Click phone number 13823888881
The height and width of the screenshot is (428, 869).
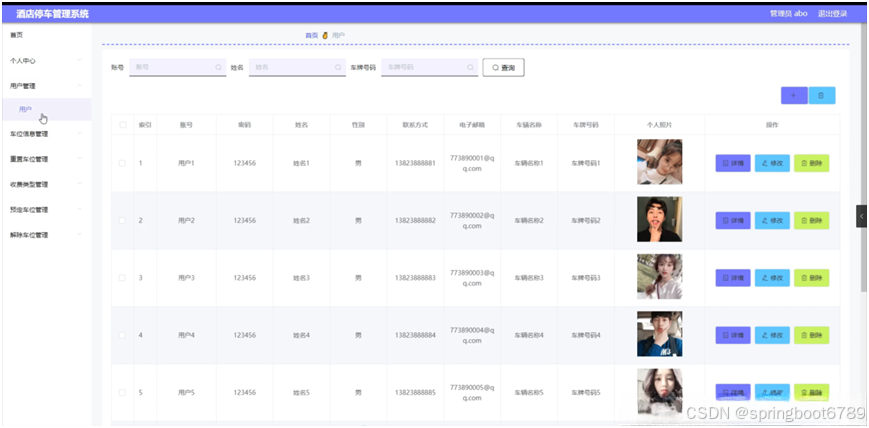pos(415,163)
